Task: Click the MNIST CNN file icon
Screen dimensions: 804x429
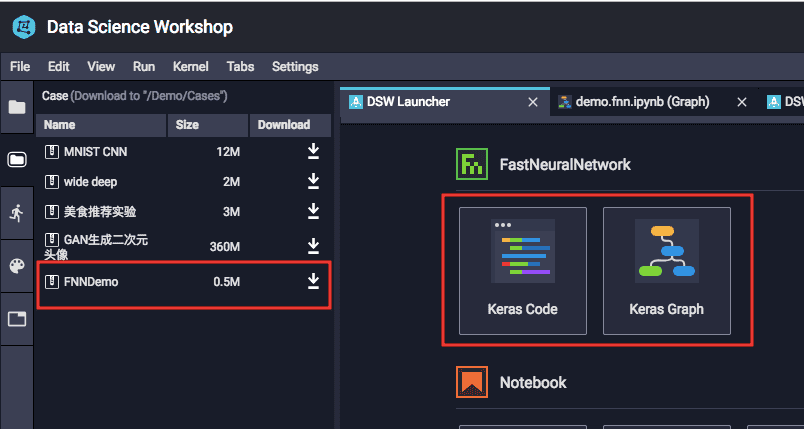Action: point(51,152)
